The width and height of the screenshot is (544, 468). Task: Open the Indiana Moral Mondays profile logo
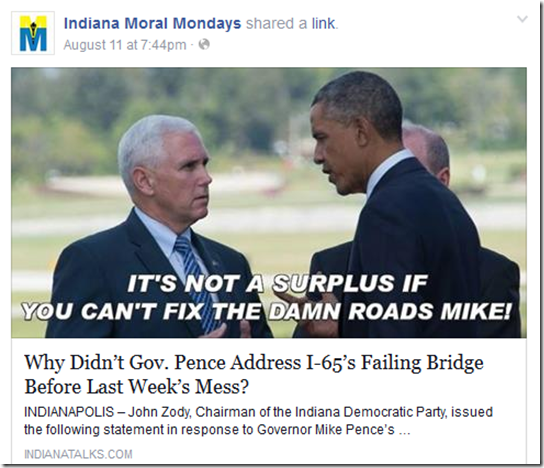tap(33, 33)
